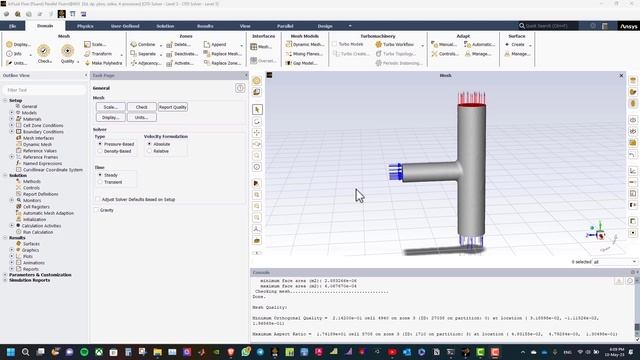Expand Materials in the outline tree
The height and width of the screenshot is (360, 640).
12,119
